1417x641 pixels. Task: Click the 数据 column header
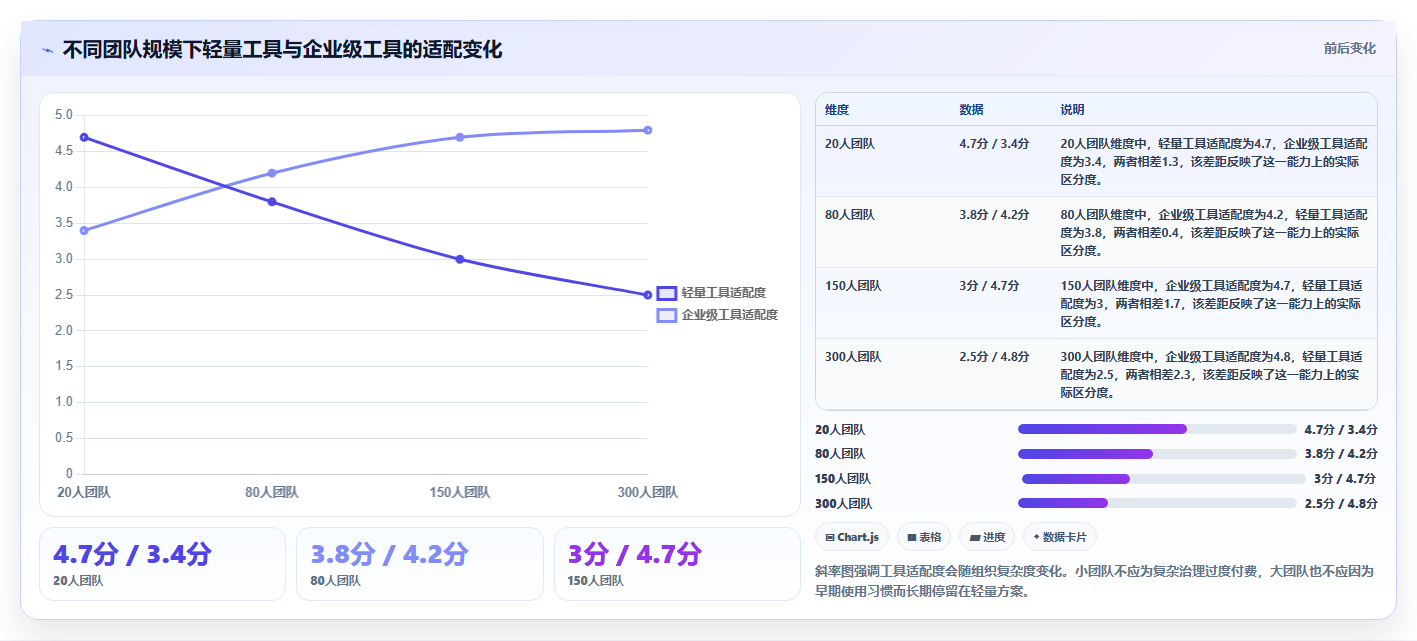coord(971,110)
